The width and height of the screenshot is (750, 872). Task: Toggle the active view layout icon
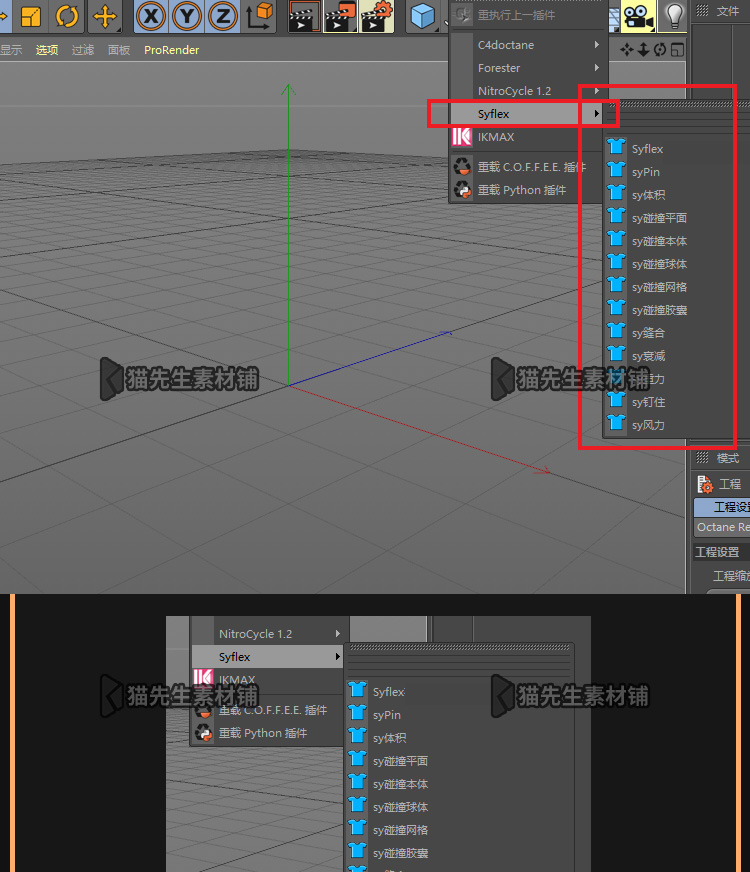[677, 50]
